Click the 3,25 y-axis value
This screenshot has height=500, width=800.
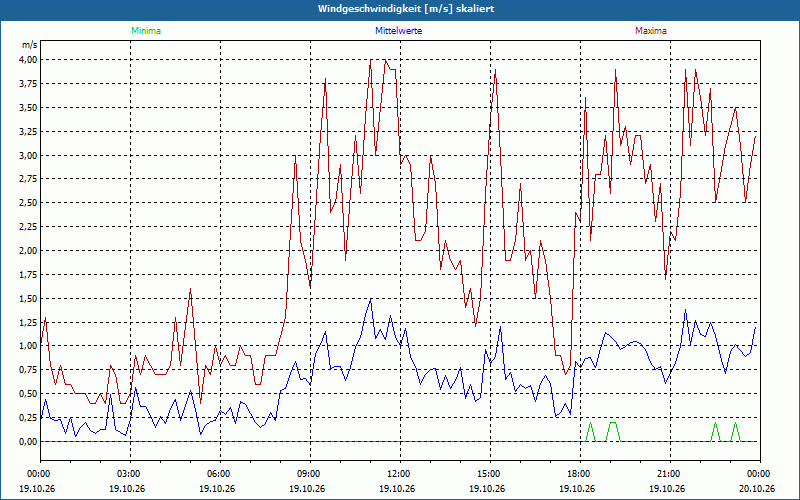coord(28,132)
